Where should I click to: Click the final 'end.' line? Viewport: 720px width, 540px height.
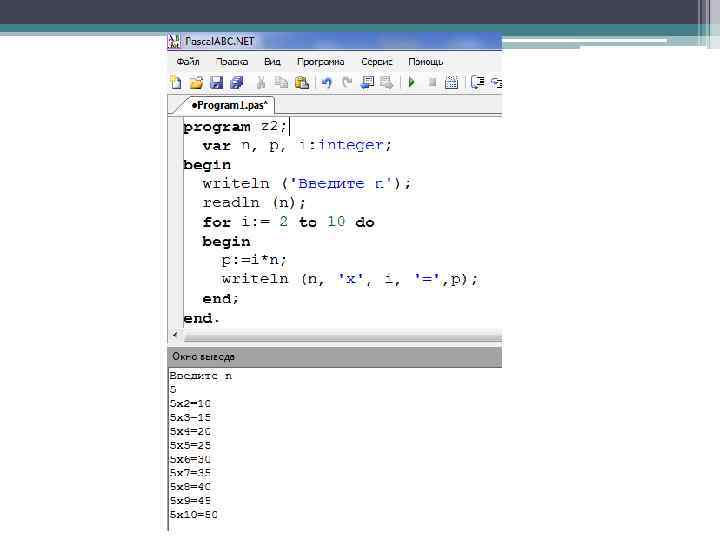tap(201, 318)
